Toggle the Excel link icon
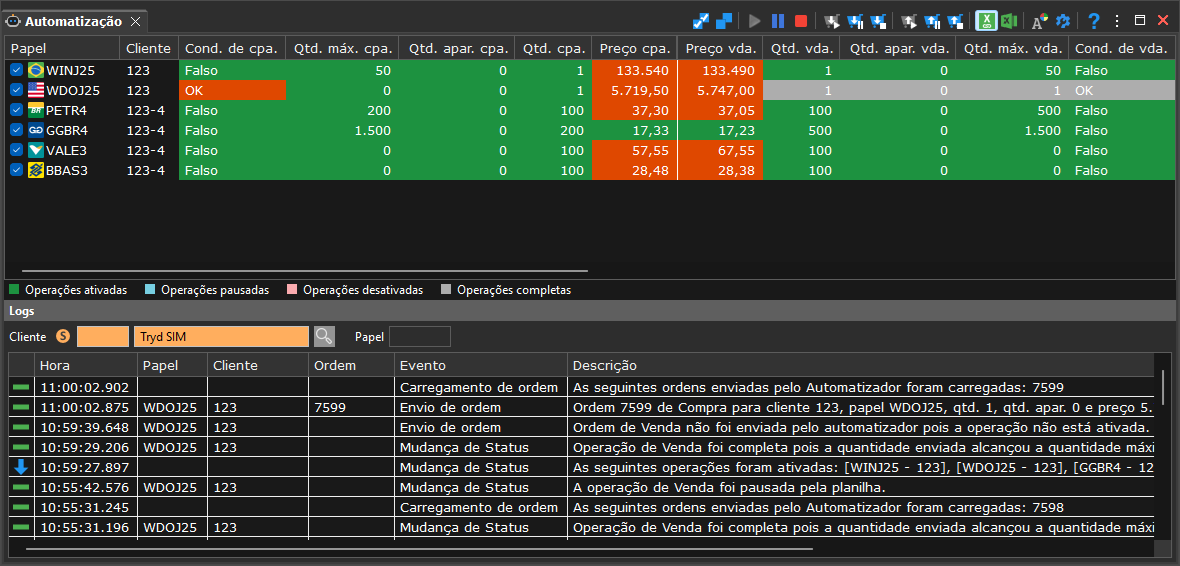 click(987, 21)
